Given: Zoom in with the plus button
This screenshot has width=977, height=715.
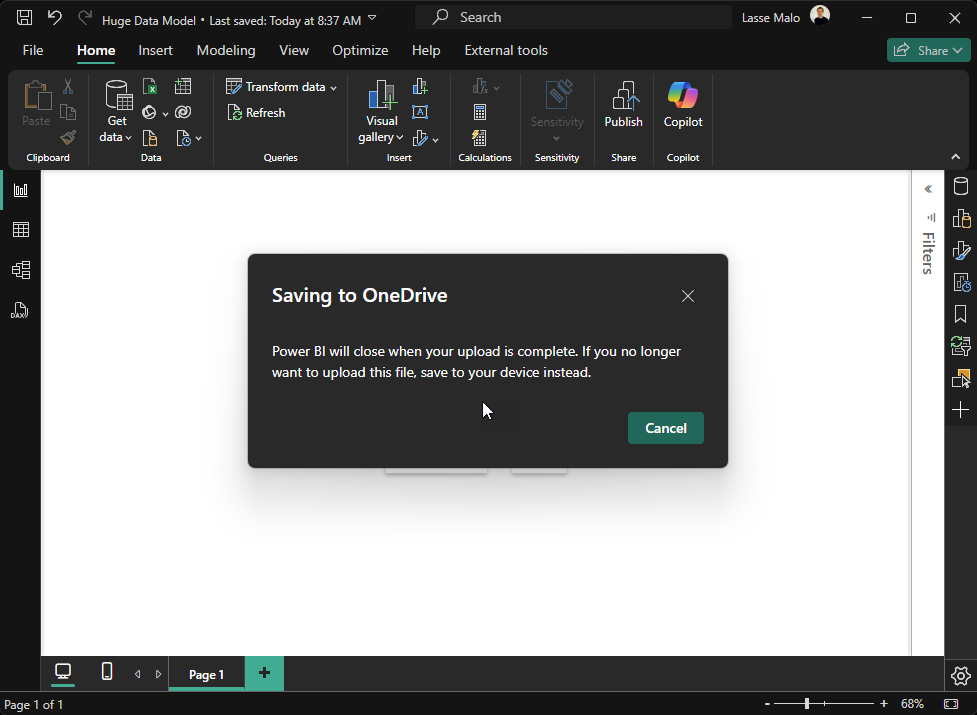Looking at the screenshot, I should 884,704.
